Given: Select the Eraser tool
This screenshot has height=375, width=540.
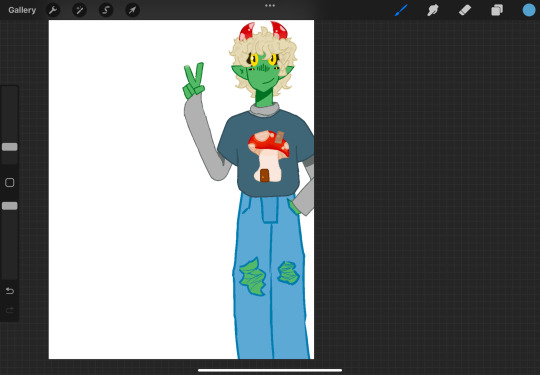Looking at the screenshot, I should pos(465,10).
